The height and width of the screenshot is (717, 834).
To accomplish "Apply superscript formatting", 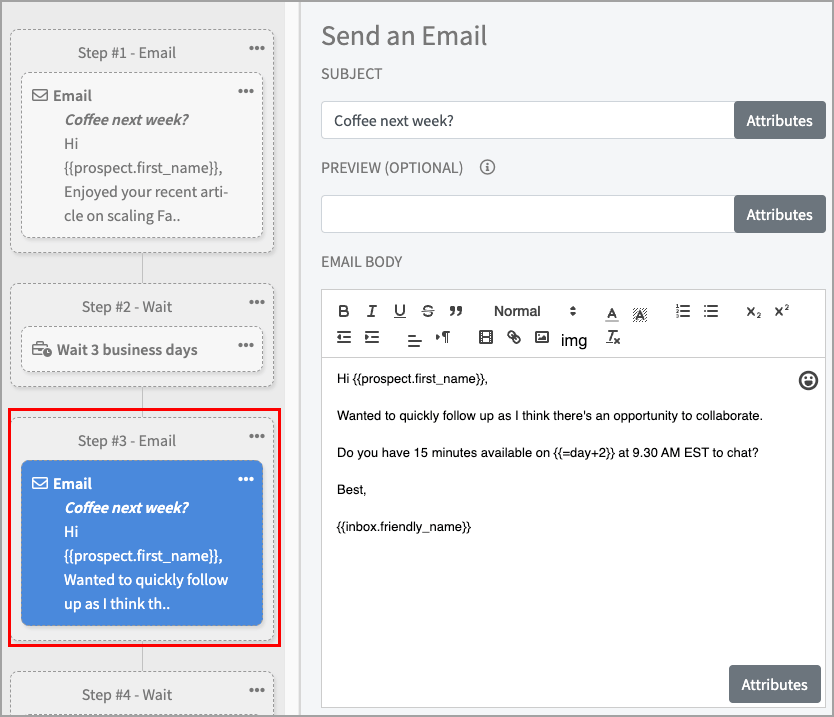I will [782, 311].
